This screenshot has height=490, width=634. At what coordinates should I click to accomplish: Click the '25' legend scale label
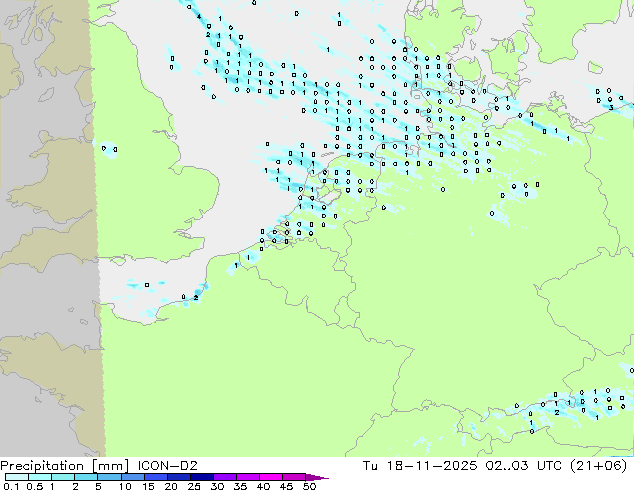click(x=194, y=486)
